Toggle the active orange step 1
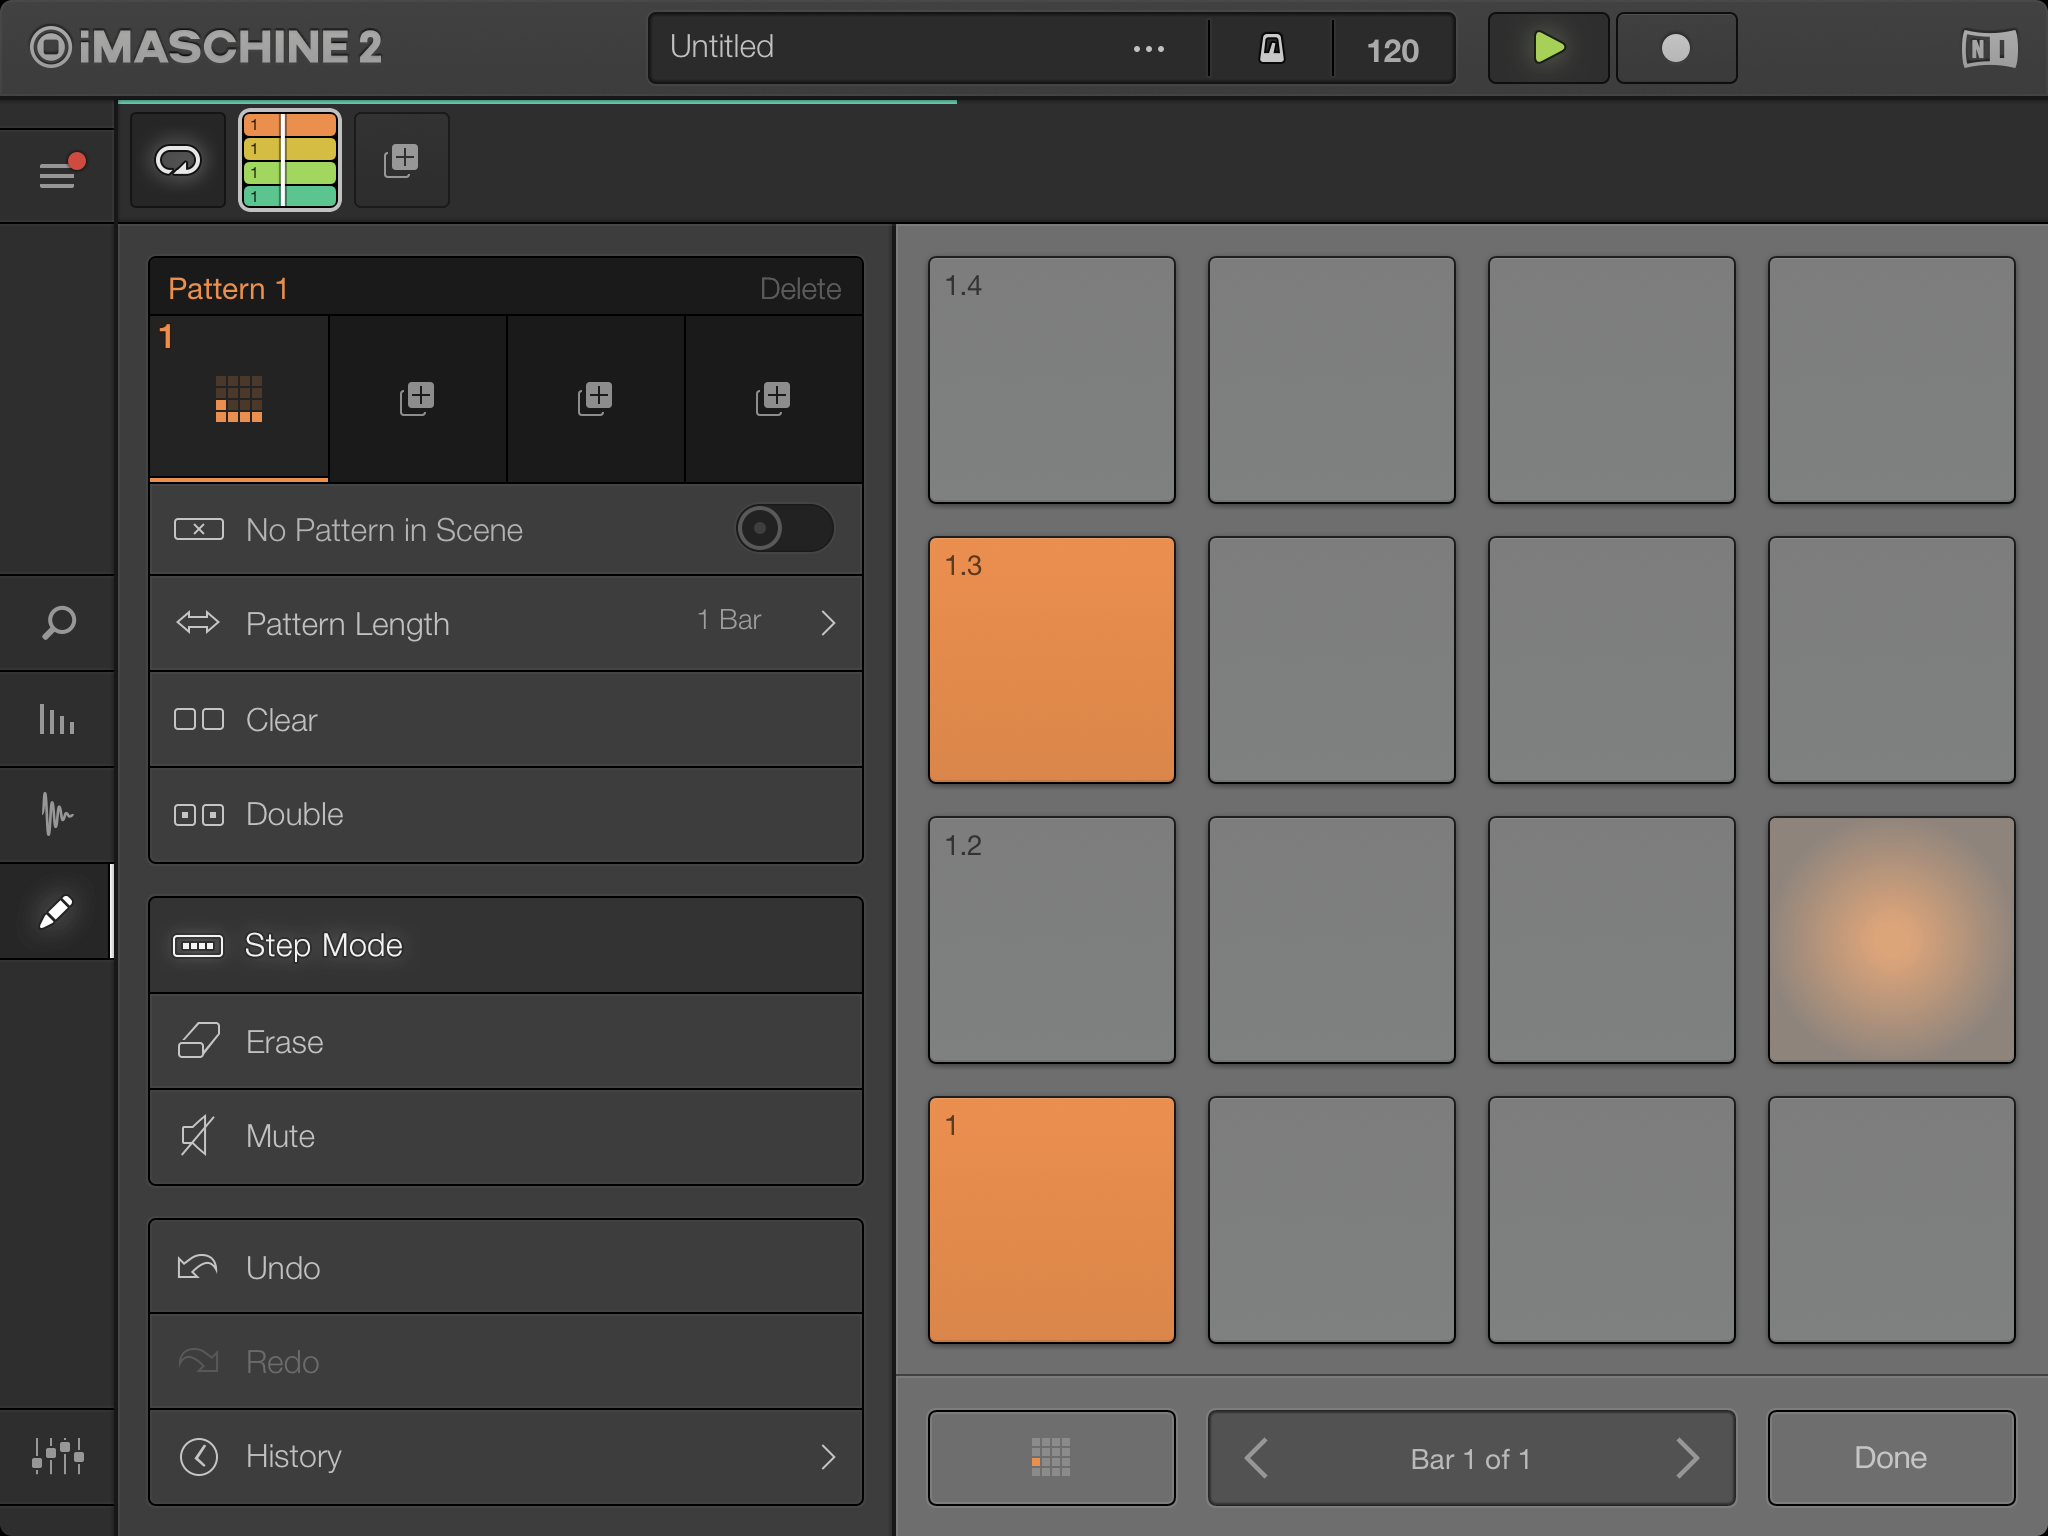 coord(1052,1220)
